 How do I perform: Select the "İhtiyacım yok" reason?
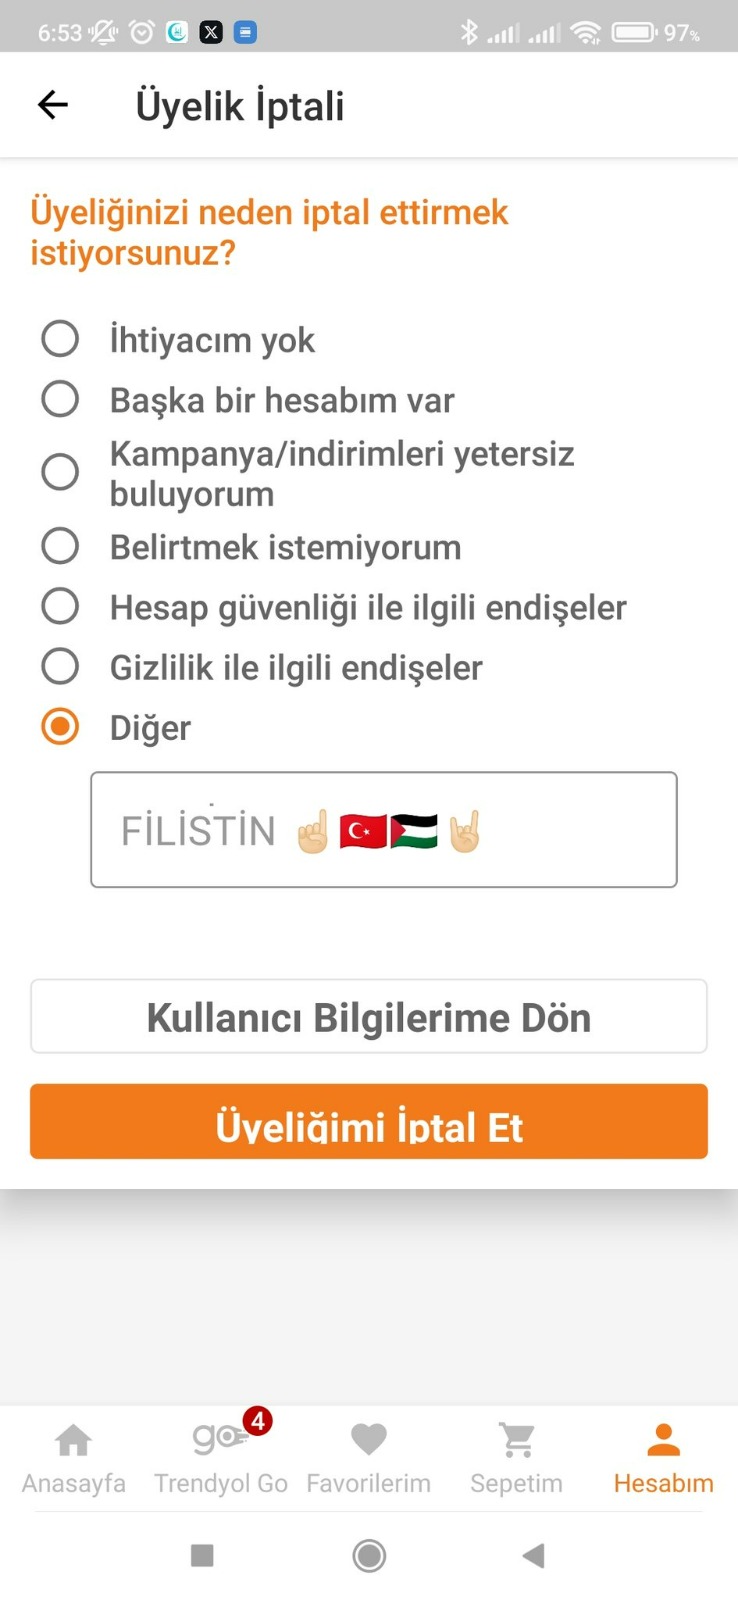click(x=60, y=339)
